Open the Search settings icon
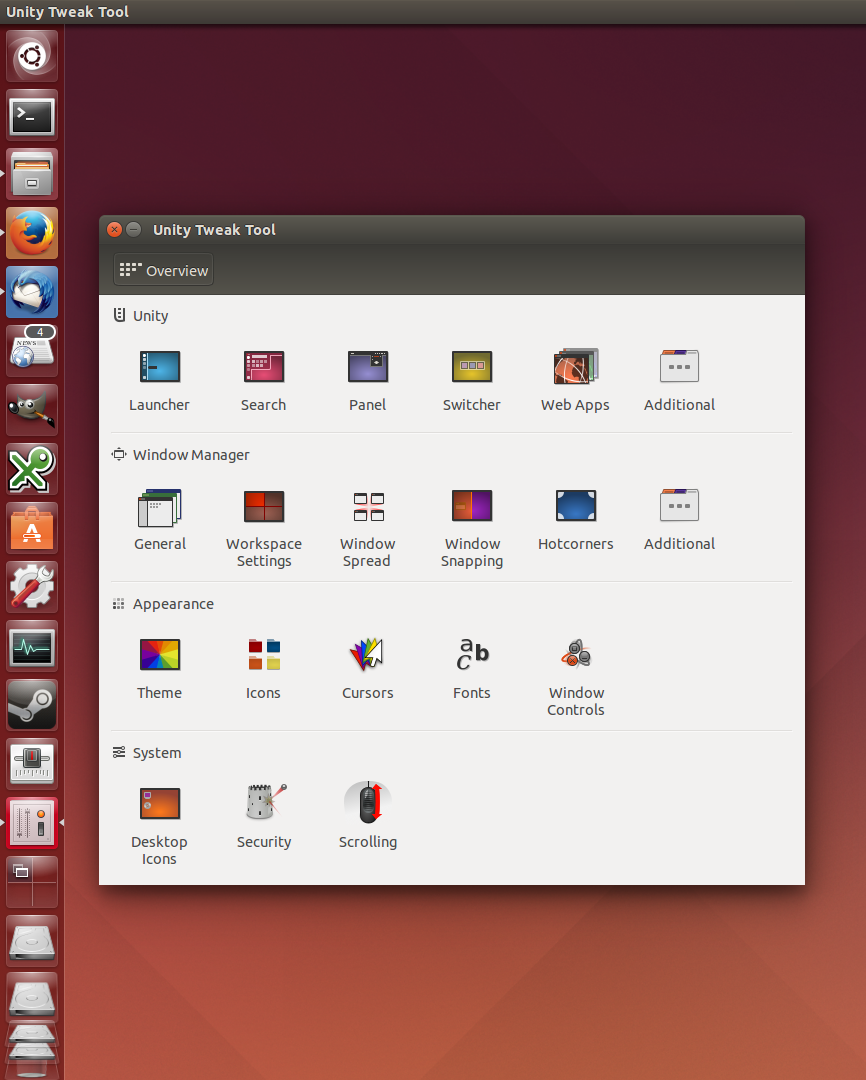Image resolution: width=866 pixels, height=1080 pixels. pos(263,367)
